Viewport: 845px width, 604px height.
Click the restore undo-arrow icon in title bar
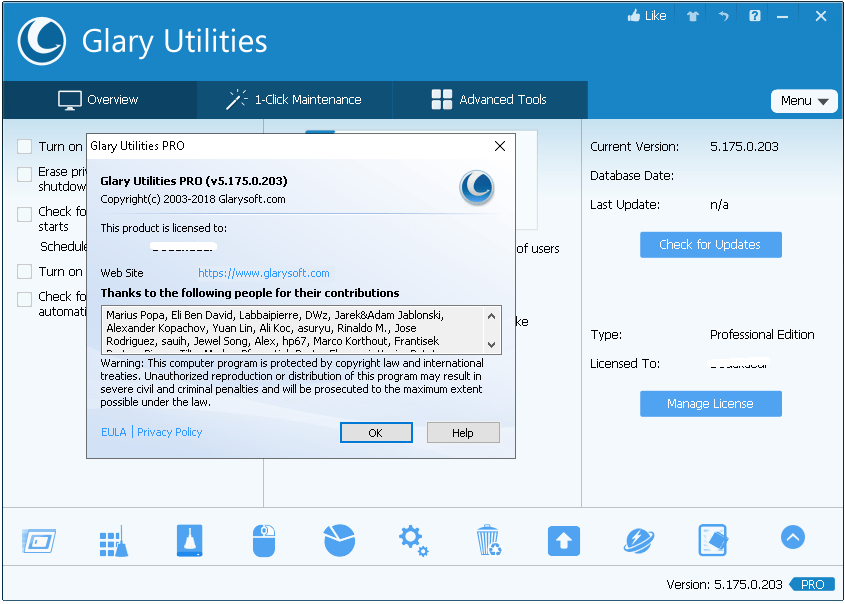(723, 16)
